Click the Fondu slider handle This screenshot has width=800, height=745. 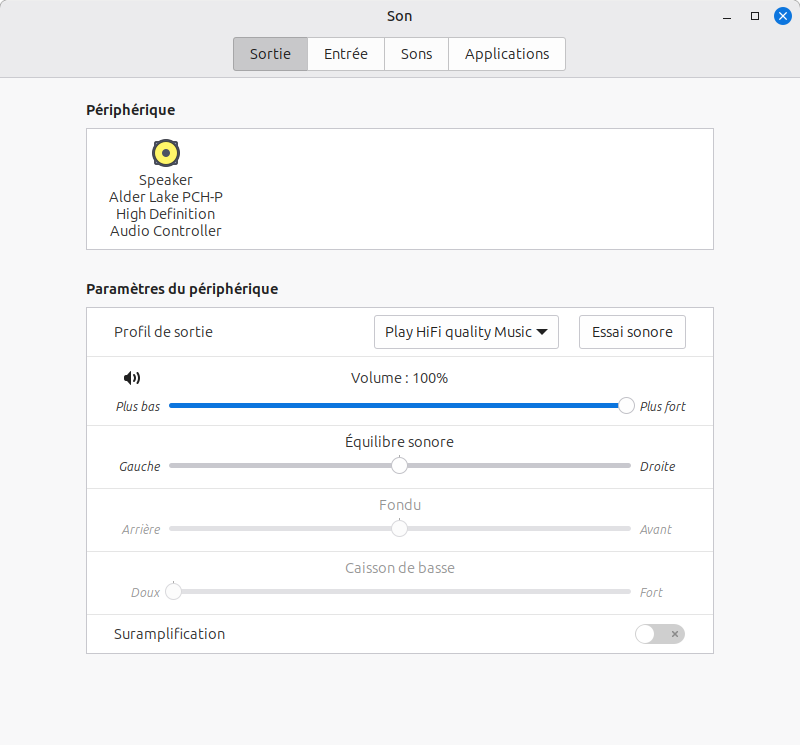point(399,528)
